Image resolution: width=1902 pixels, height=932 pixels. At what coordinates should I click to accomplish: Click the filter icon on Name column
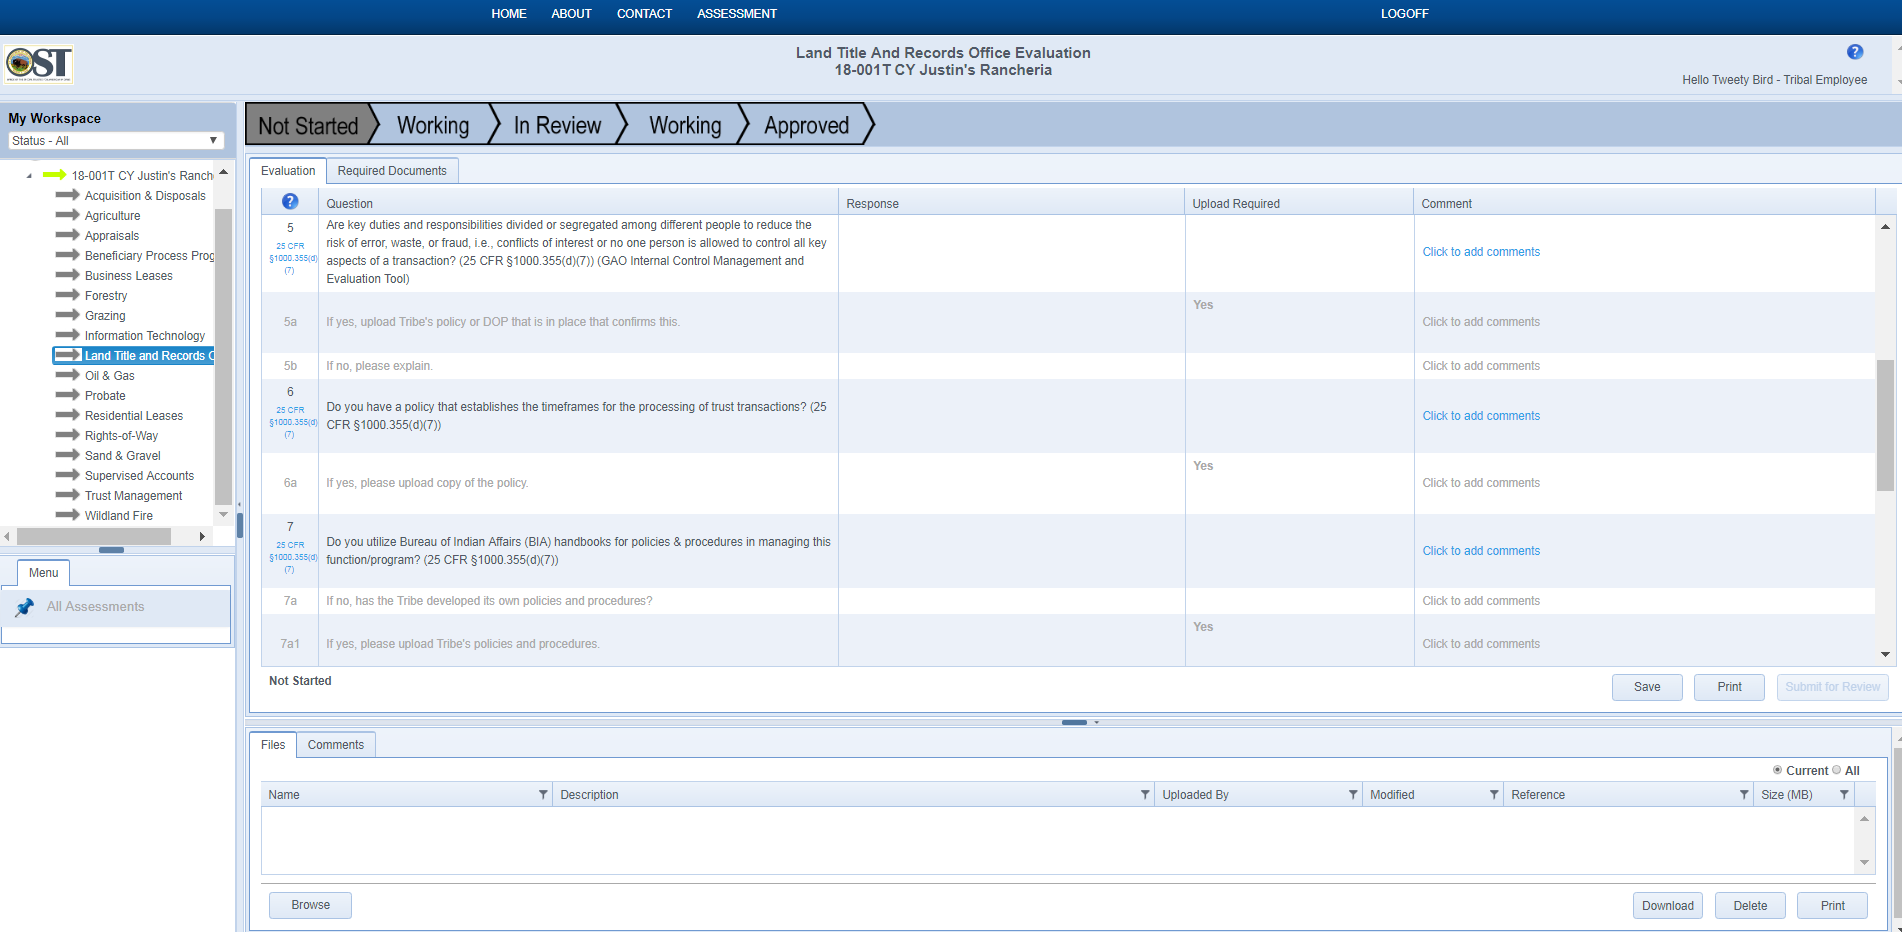click(543, 795)
